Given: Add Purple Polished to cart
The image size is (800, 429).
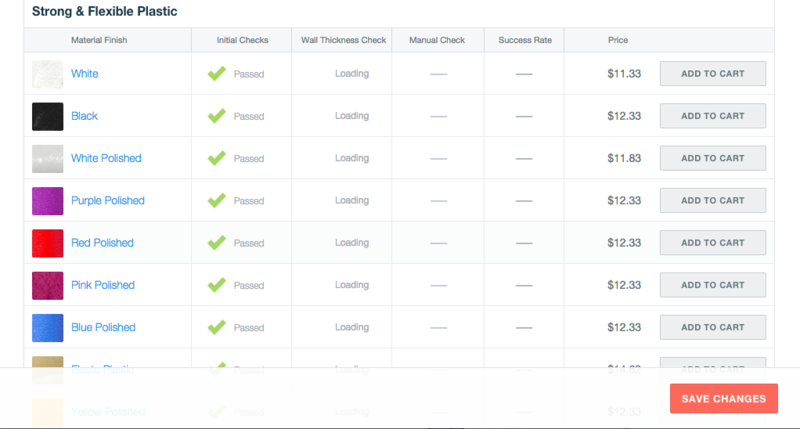Looking at the screenshot, I should tap(713, 200).
